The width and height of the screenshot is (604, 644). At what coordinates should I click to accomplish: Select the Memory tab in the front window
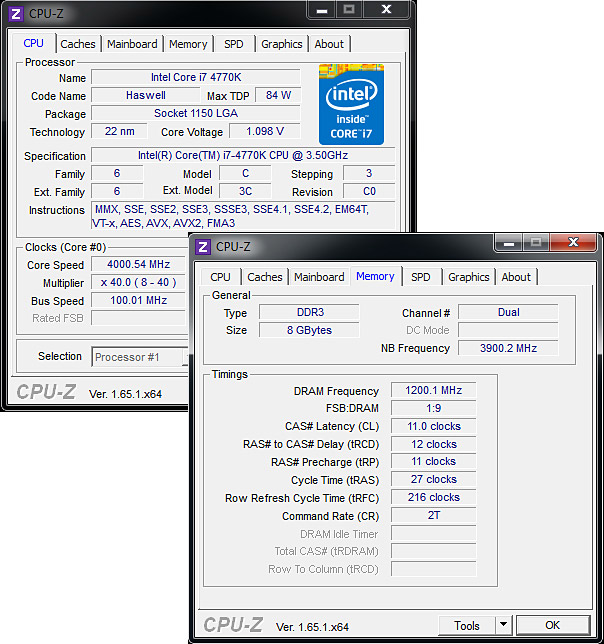(375, 276)
